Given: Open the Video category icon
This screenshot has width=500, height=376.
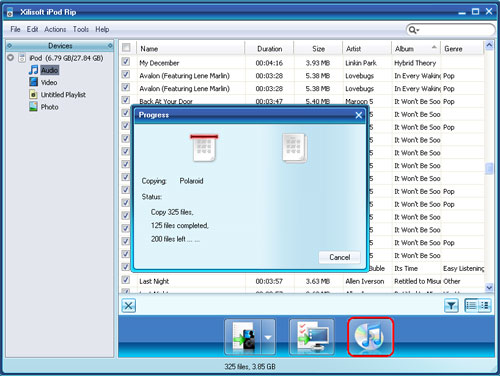Looking at the screenshot, I should click(x=33, y=82).
